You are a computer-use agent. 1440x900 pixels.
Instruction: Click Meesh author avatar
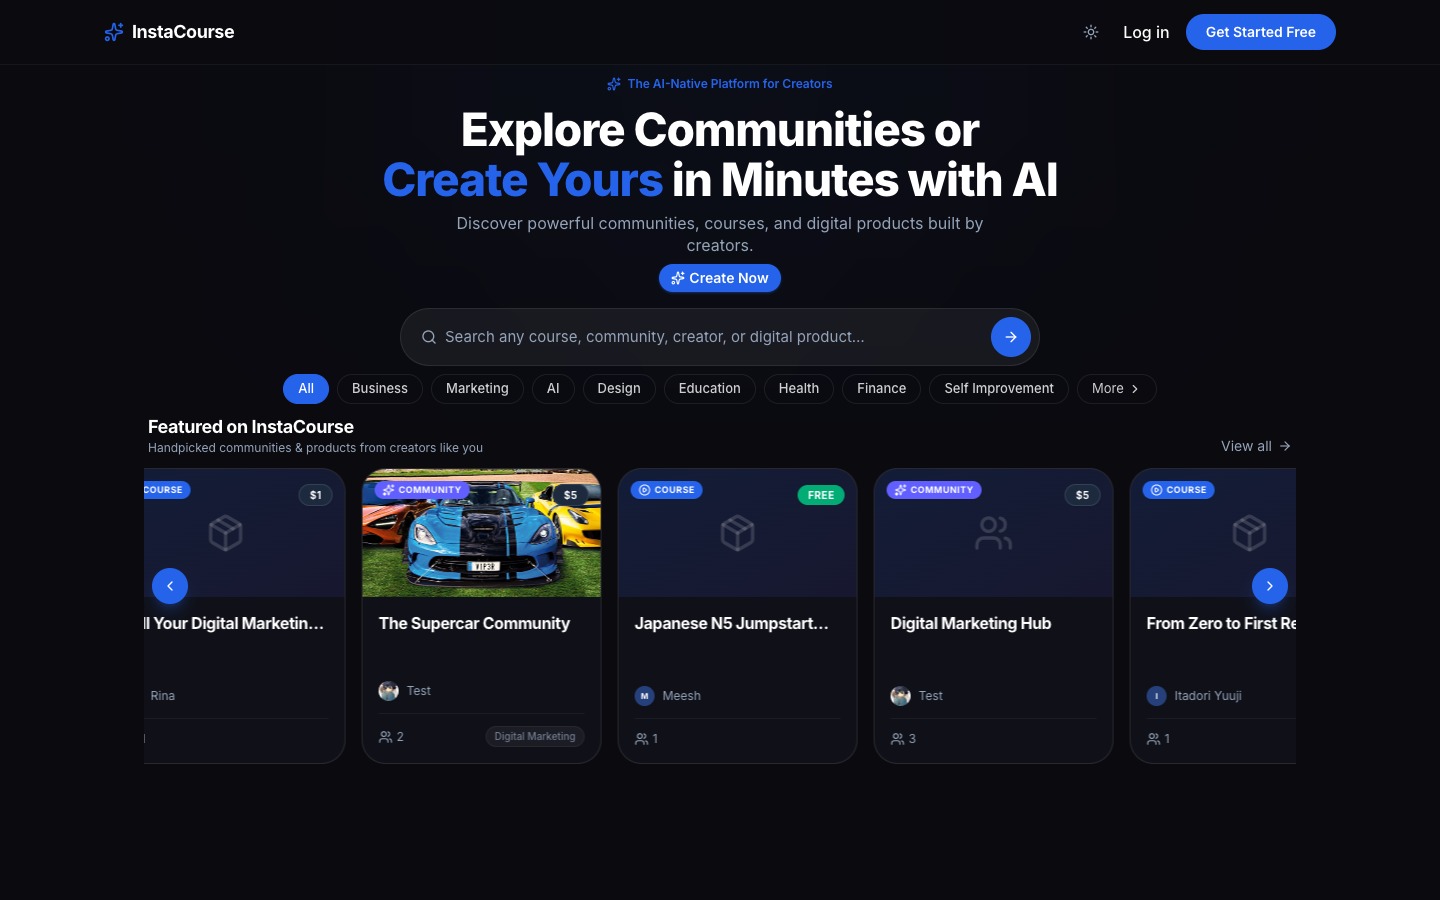click(x=645, y=696)
